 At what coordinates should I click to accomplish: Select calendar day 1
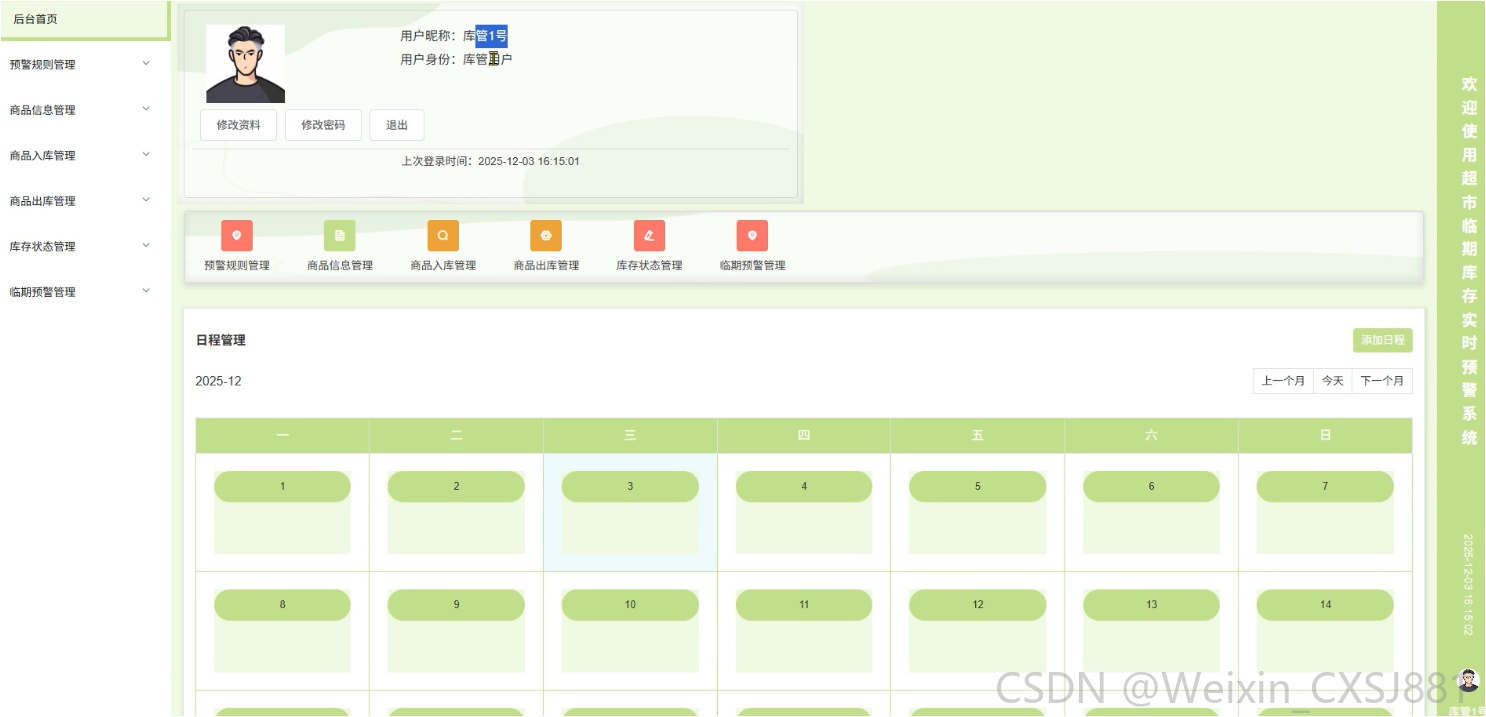point(282,487)
